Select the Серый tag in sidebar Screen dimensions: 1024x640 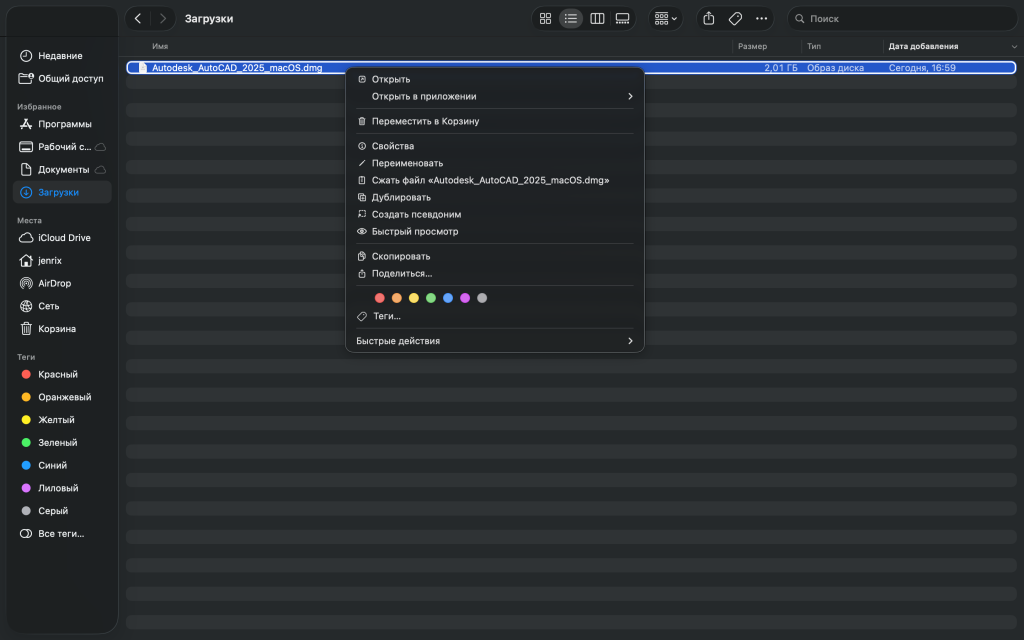[x=62, y=511]
